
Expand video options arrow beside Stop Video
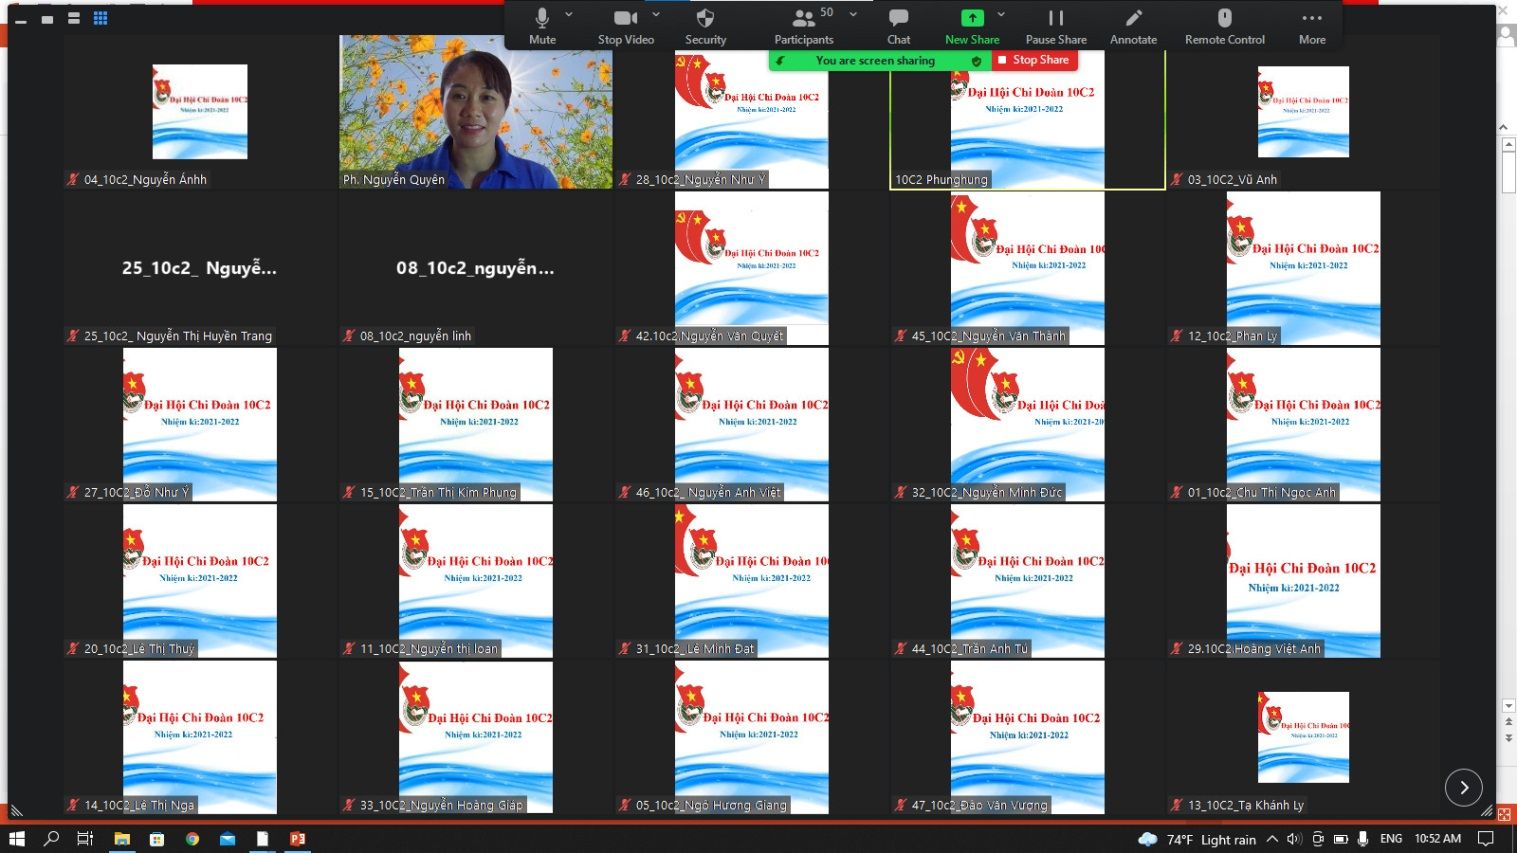coord(656,15)
